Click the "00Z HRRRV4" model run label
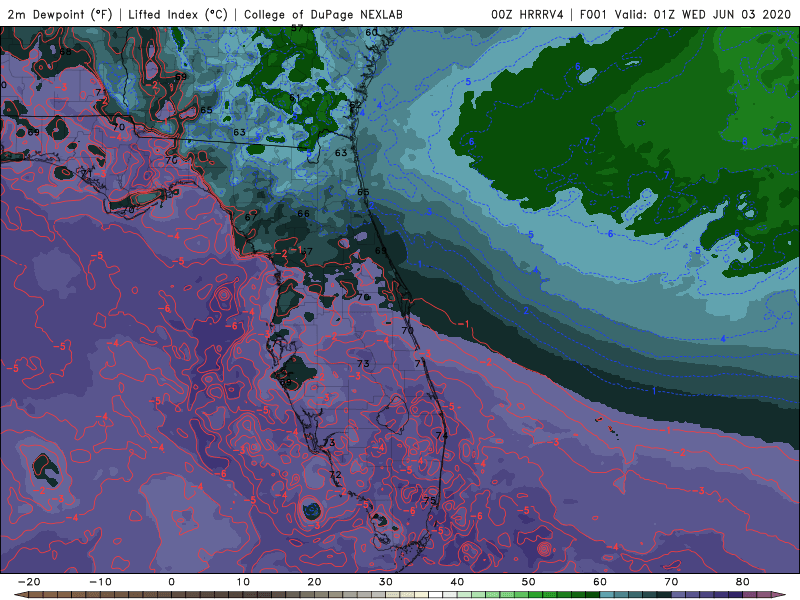The height and width of the screenshot is (600, 800). tap(527, 14)
